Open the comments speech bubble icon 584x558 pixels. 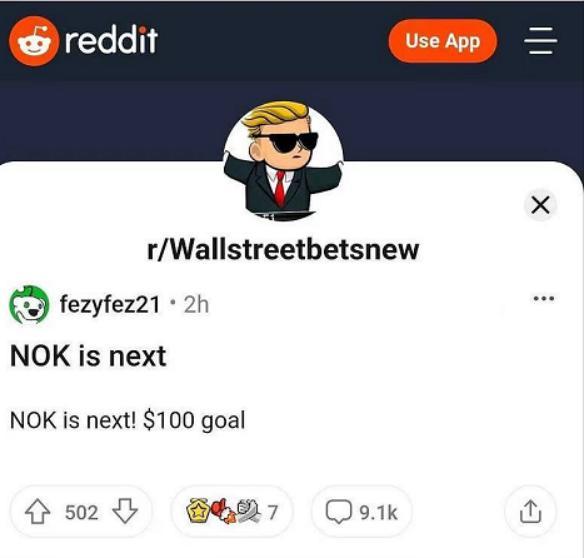coord(339,512)
